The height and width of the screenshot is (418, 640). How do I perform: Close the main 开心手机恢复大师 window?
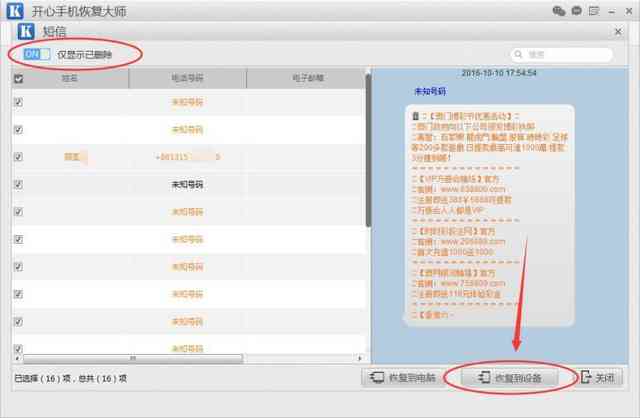(x=629, y=11)
